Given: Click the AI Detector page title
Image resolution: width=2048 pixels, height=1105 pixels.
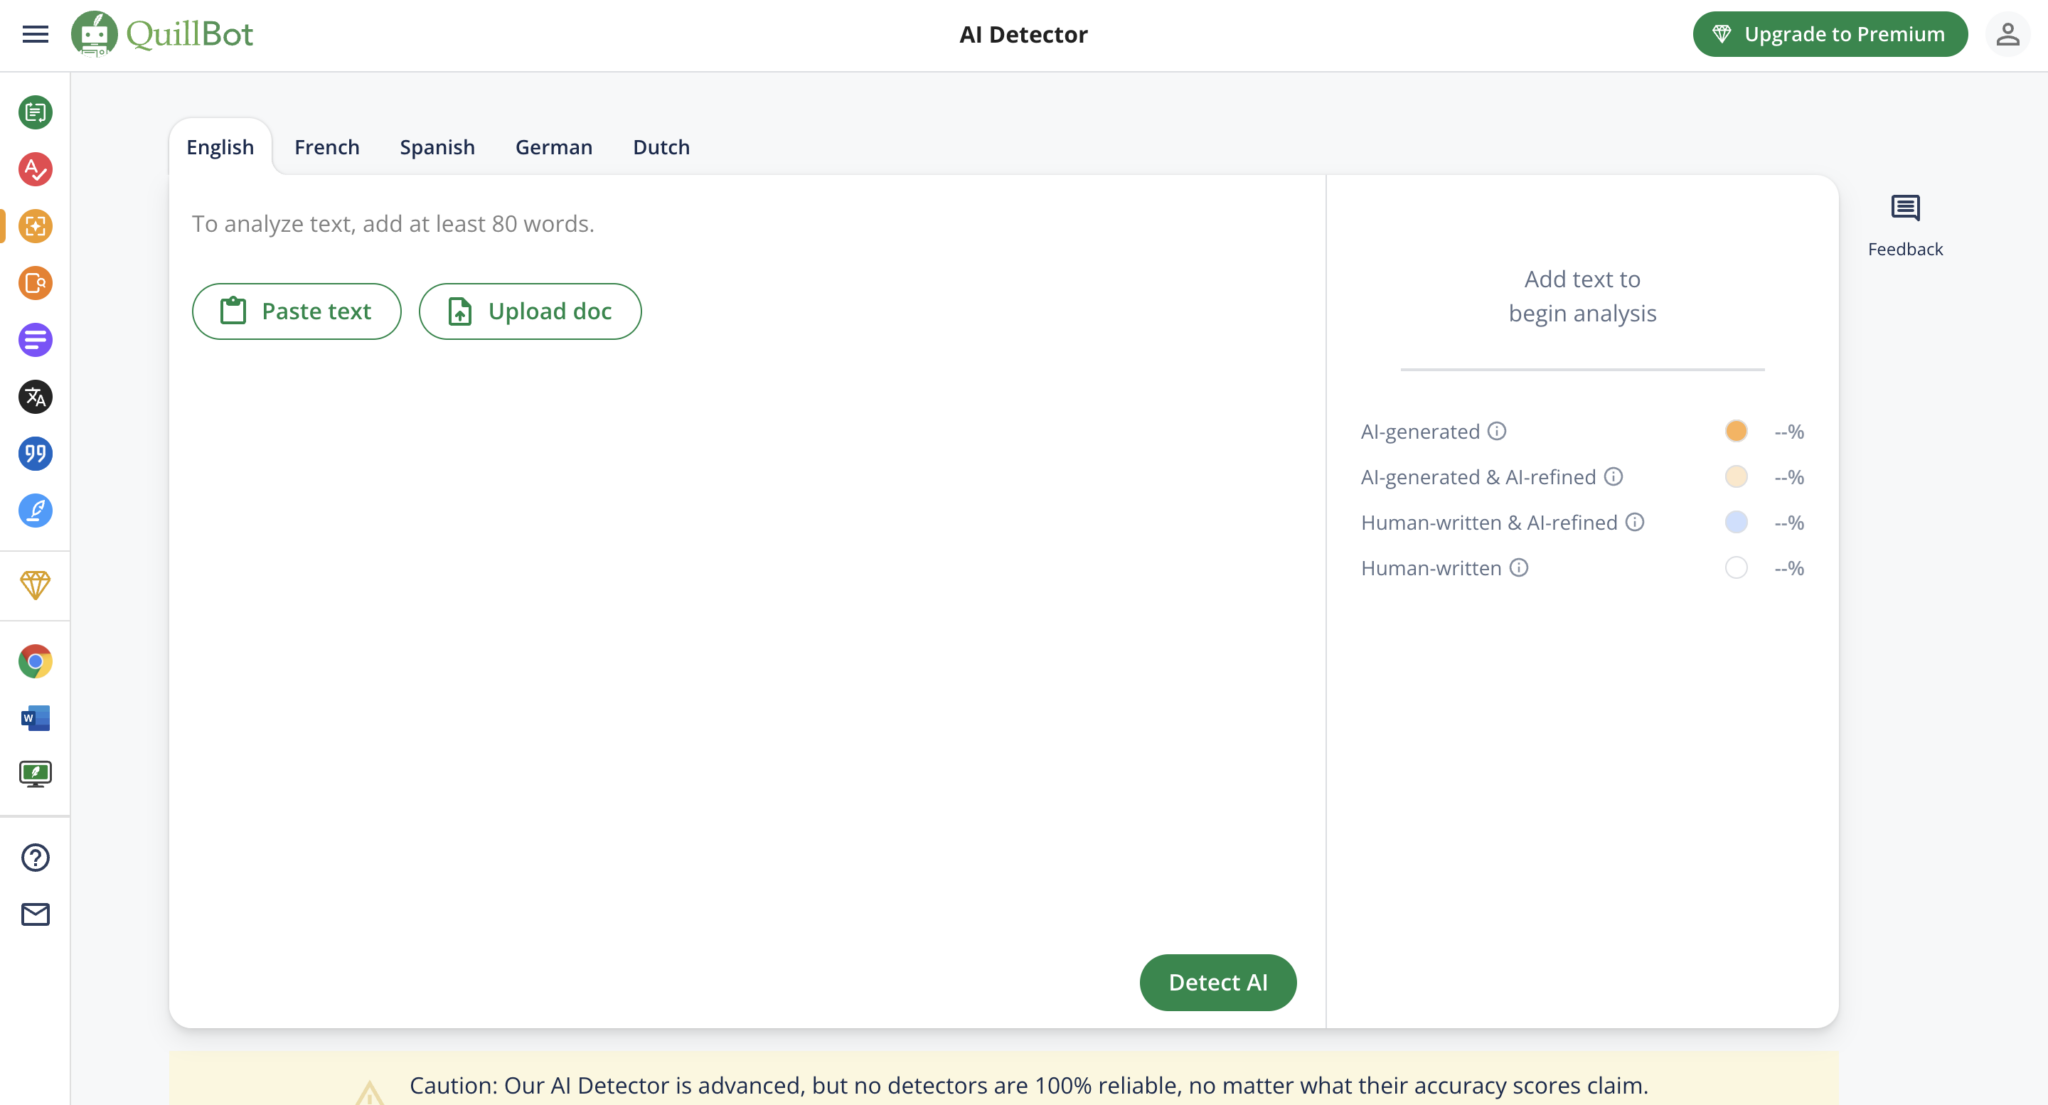Looking at the screenshot, I should coord(1023,35).
